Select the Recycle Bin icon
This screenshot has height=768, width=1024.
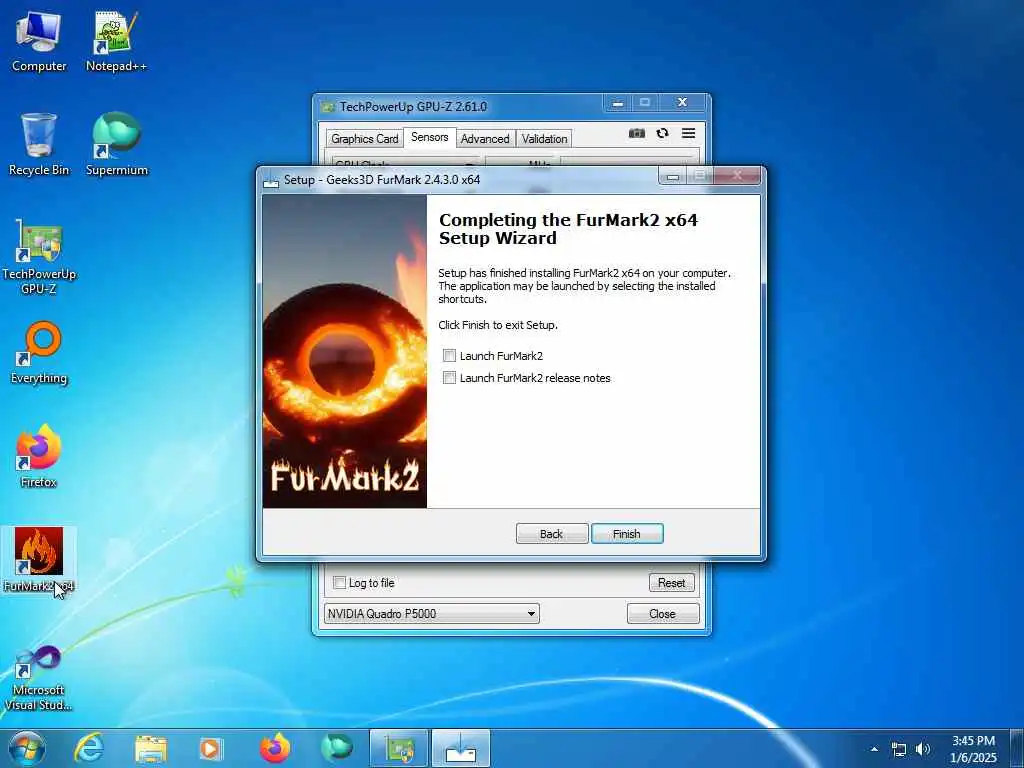(x=39, y=145)
